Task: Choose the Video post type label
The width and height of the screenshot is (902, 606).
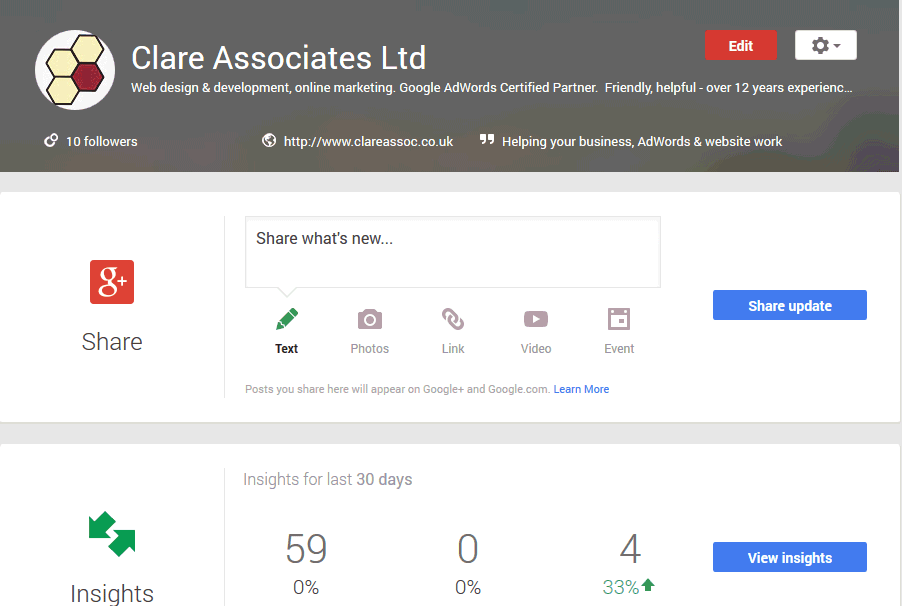Action: pyautogui.click(x=536, y=349)
